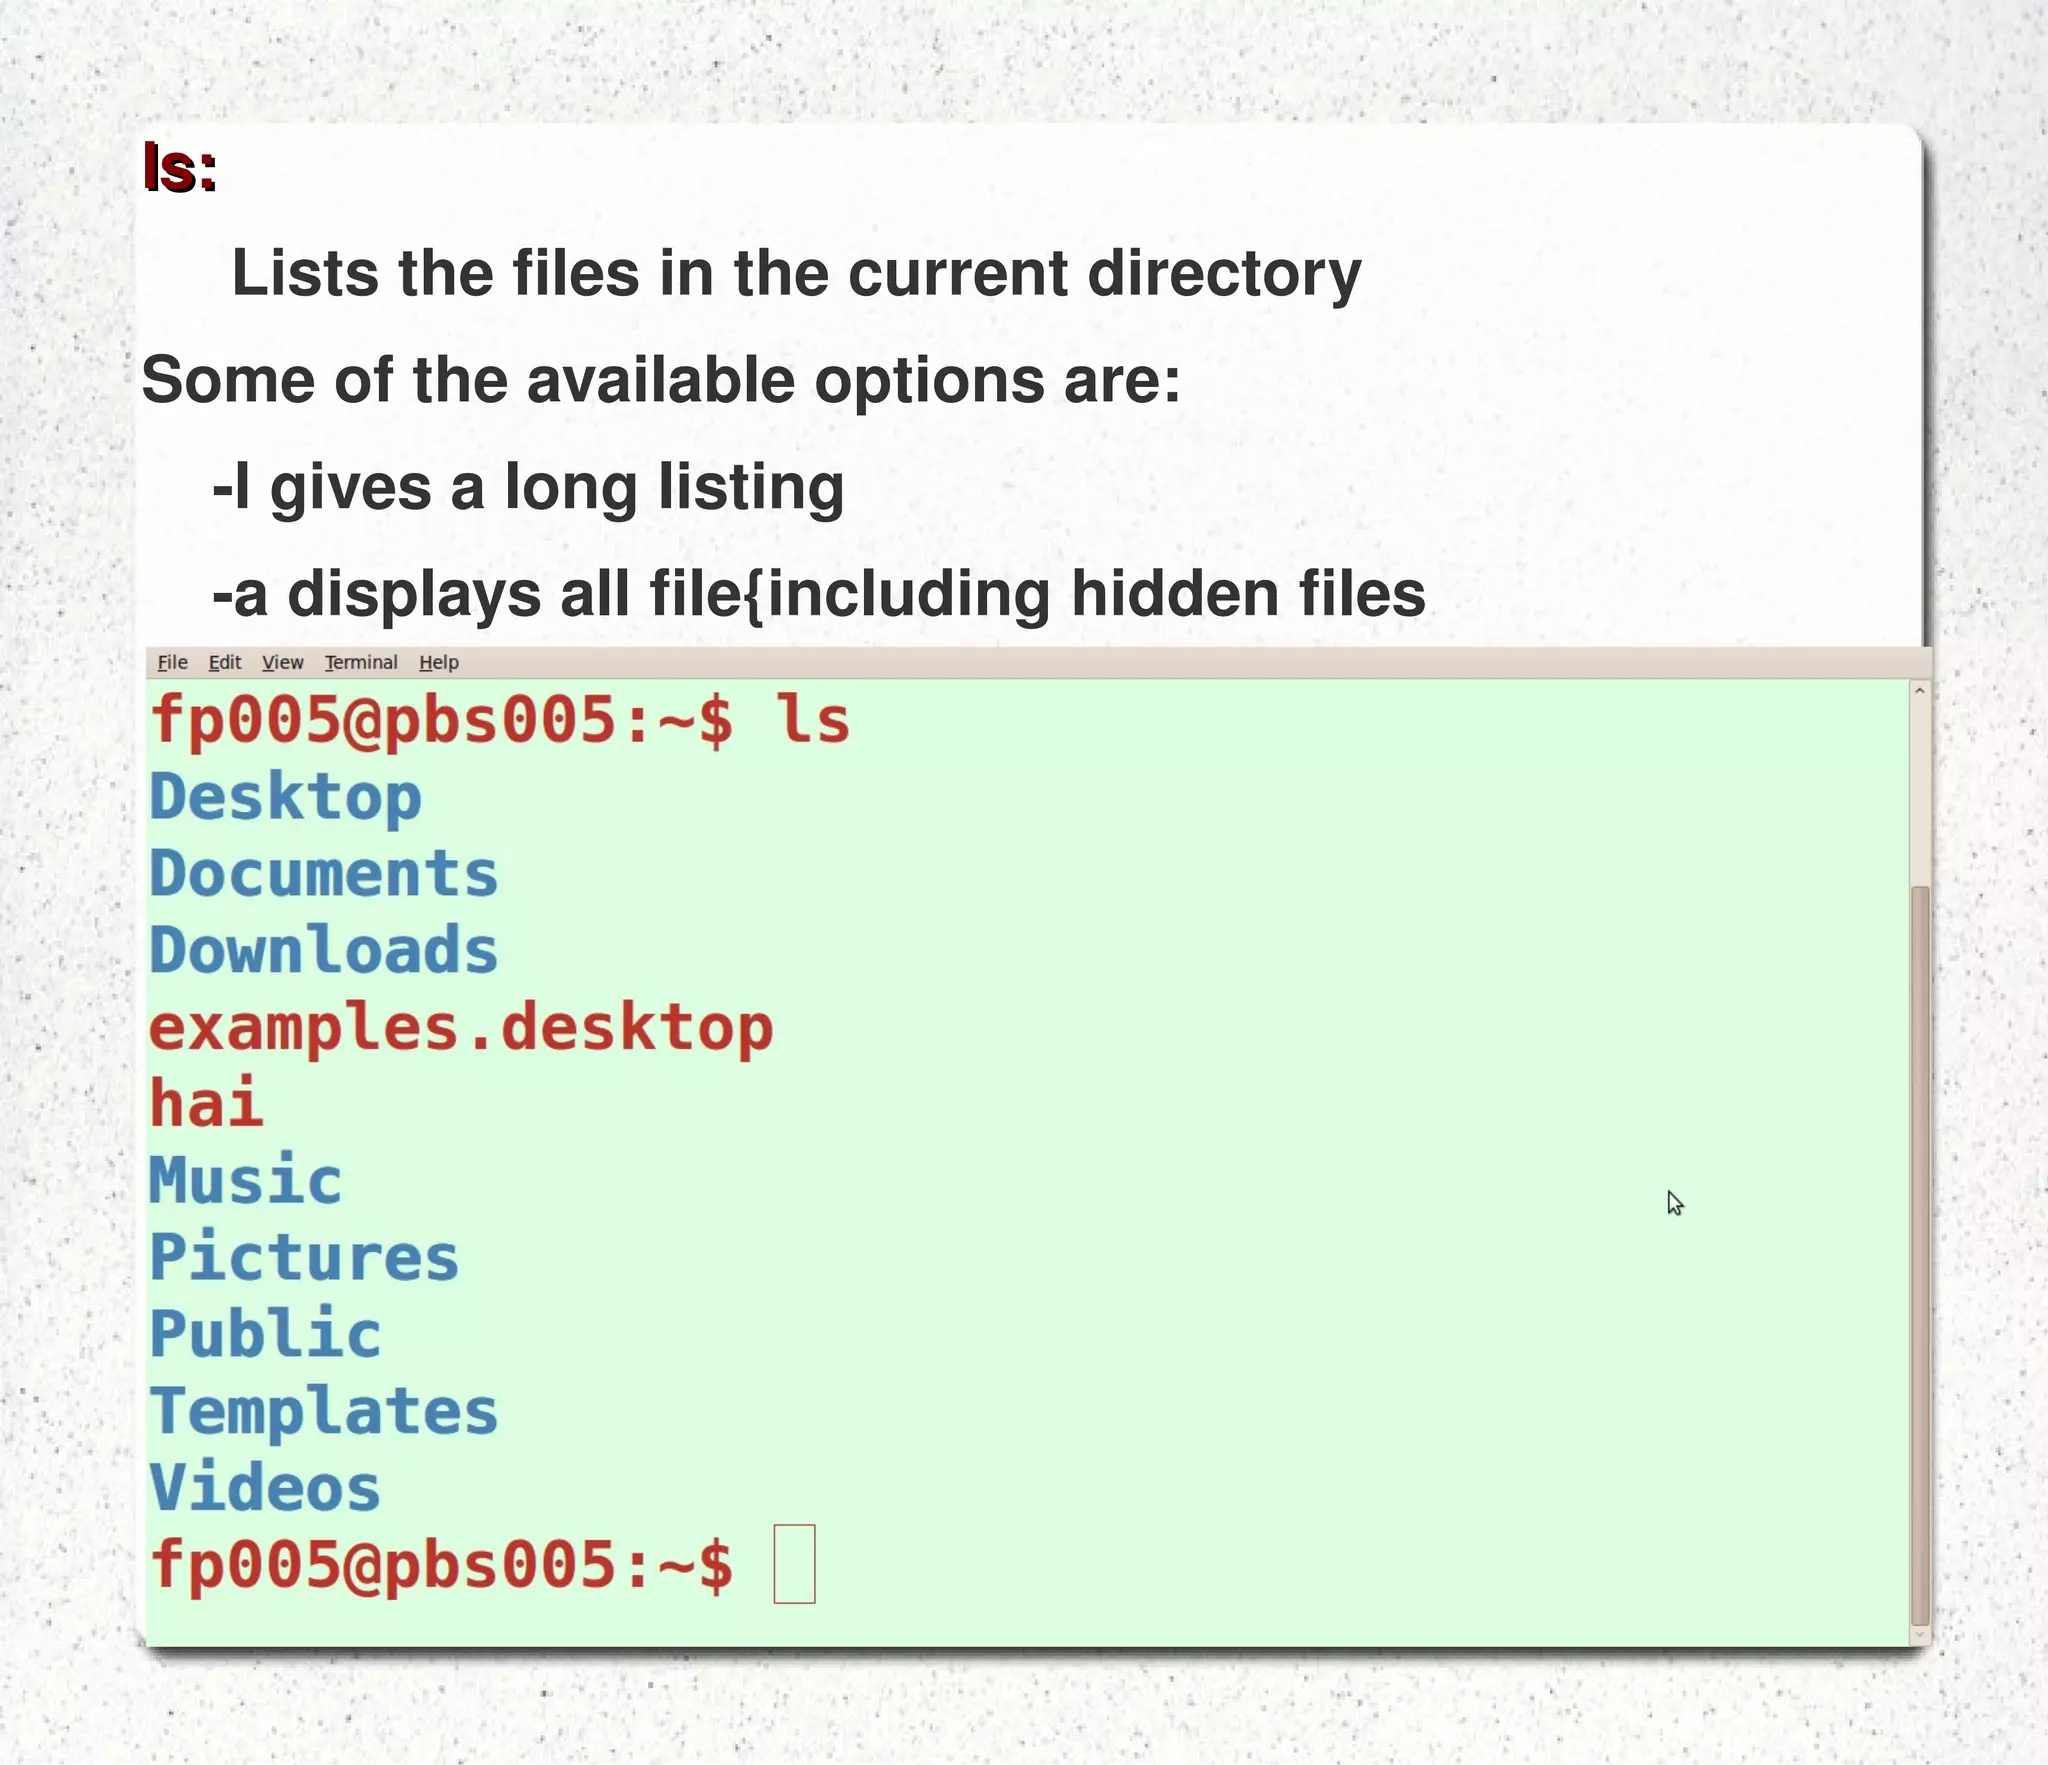Open the Help menu in terminal
2048x1765 pixels.
point(439,662)
